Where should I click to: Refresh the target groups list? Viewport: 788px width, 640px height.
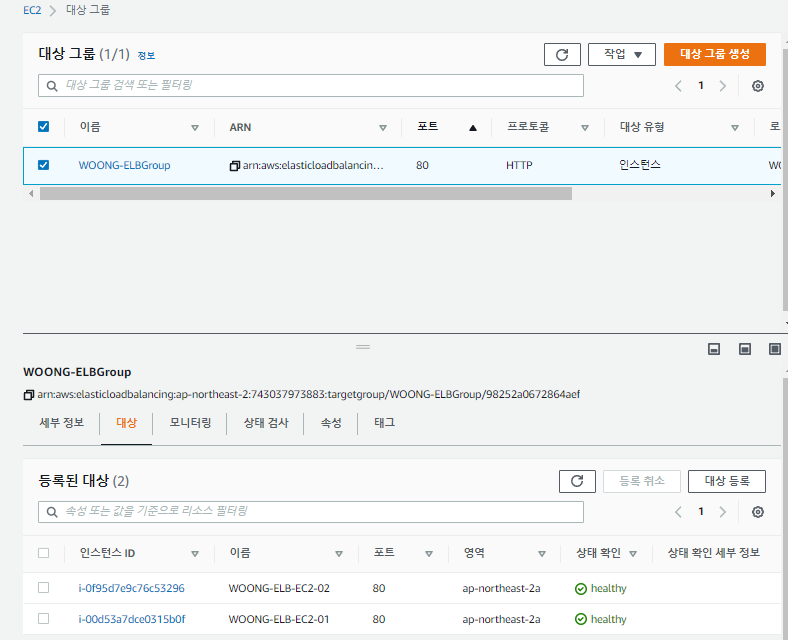pyautogui.click(x=562, y=54)
